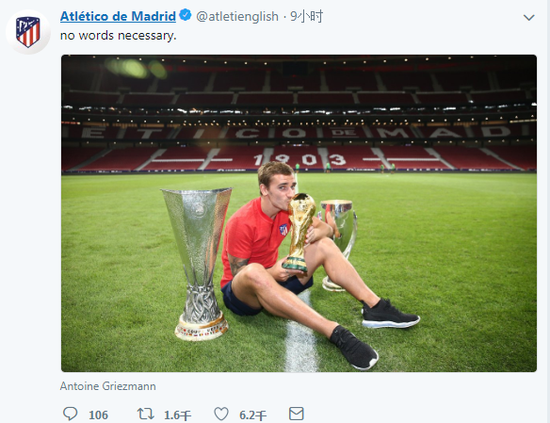
Task: Open the @atletienglish handle link
Action: click(237, 16)
